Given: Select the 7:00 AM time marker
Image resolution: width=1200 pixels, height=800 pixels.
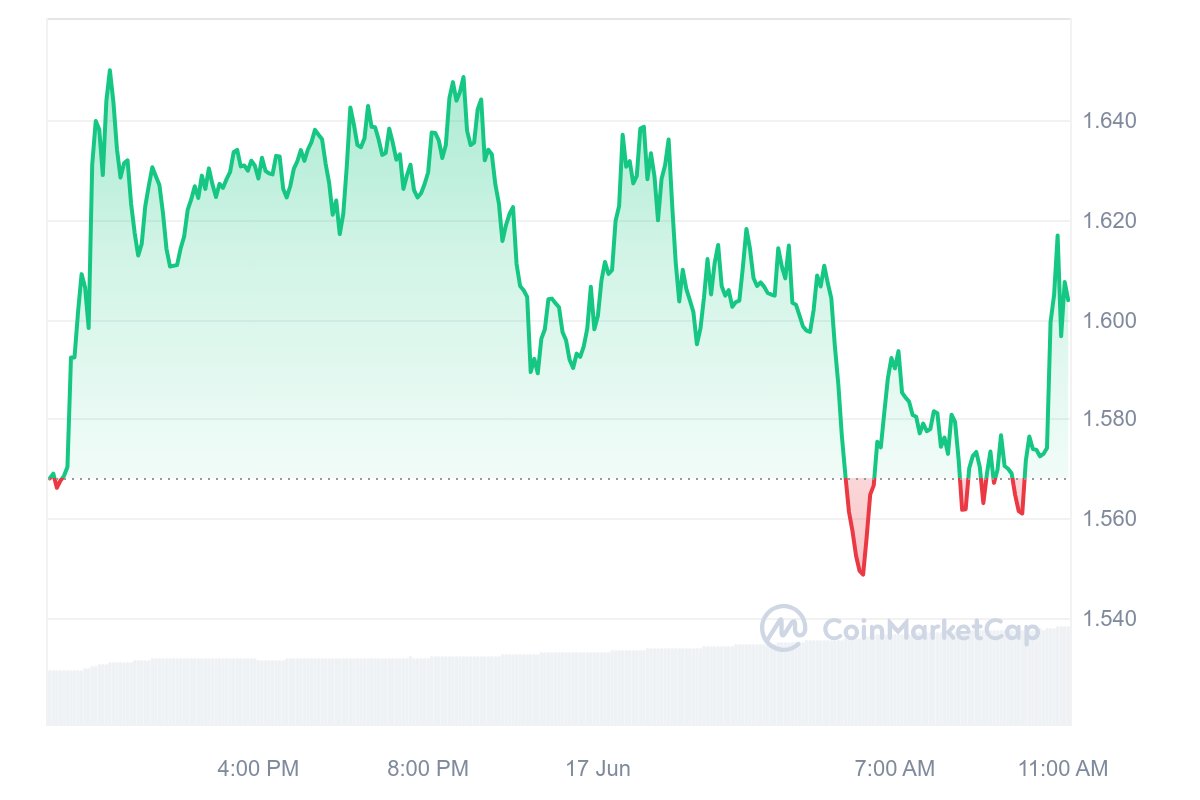Looking at the screenshot, I should click(895, 769).
